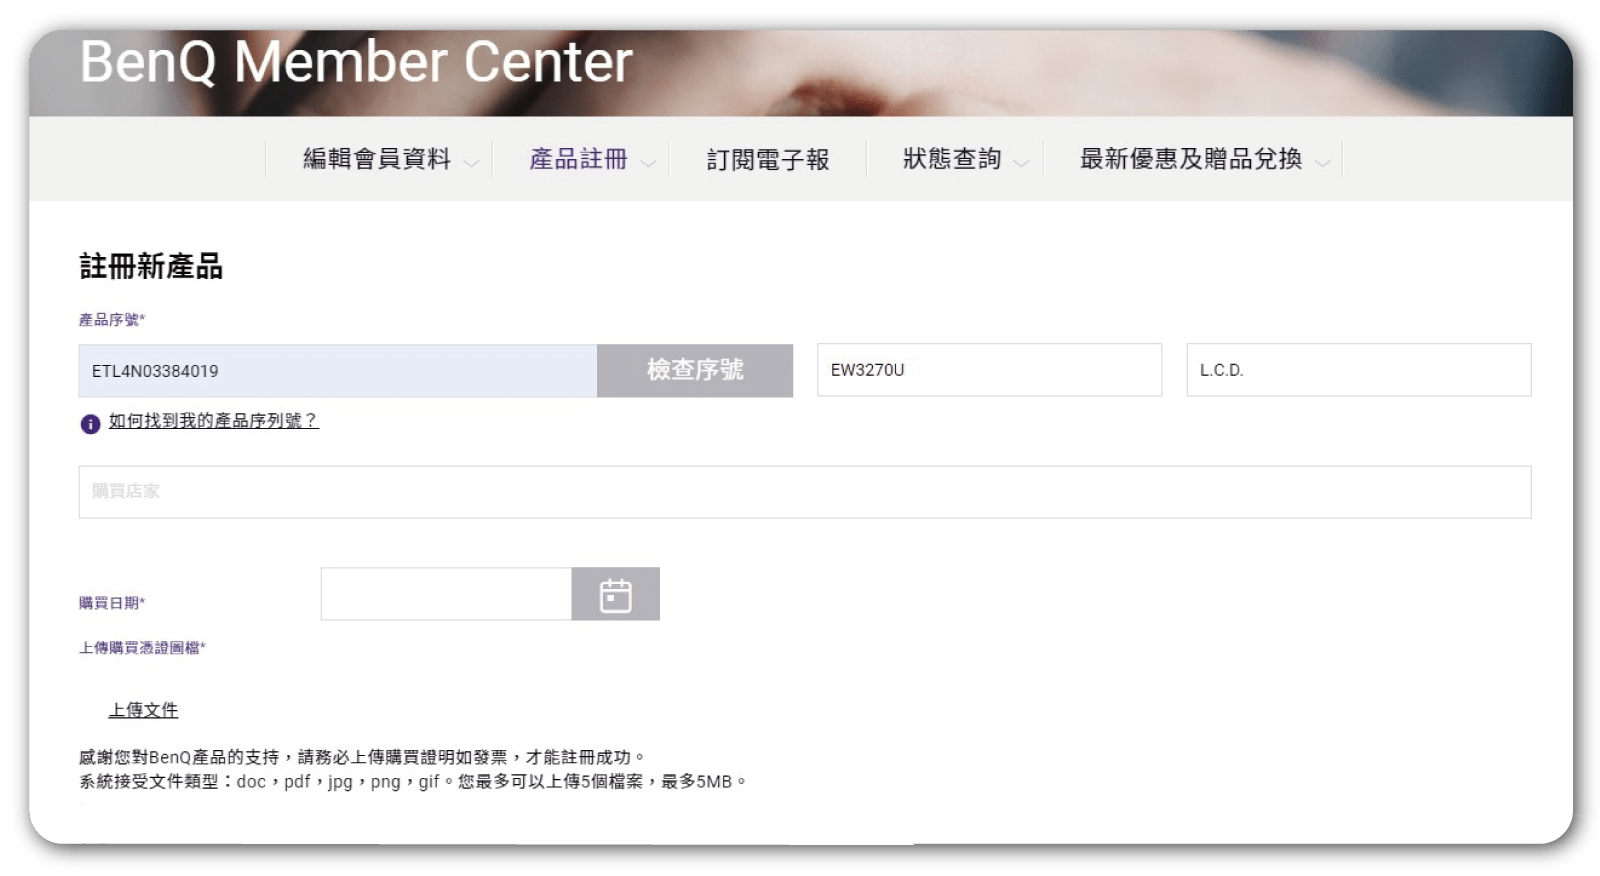Image resolution: width=1600 pixels, height=876 pixels.
Task: Click the info icon beside serial number help
Action: [90, 423]
